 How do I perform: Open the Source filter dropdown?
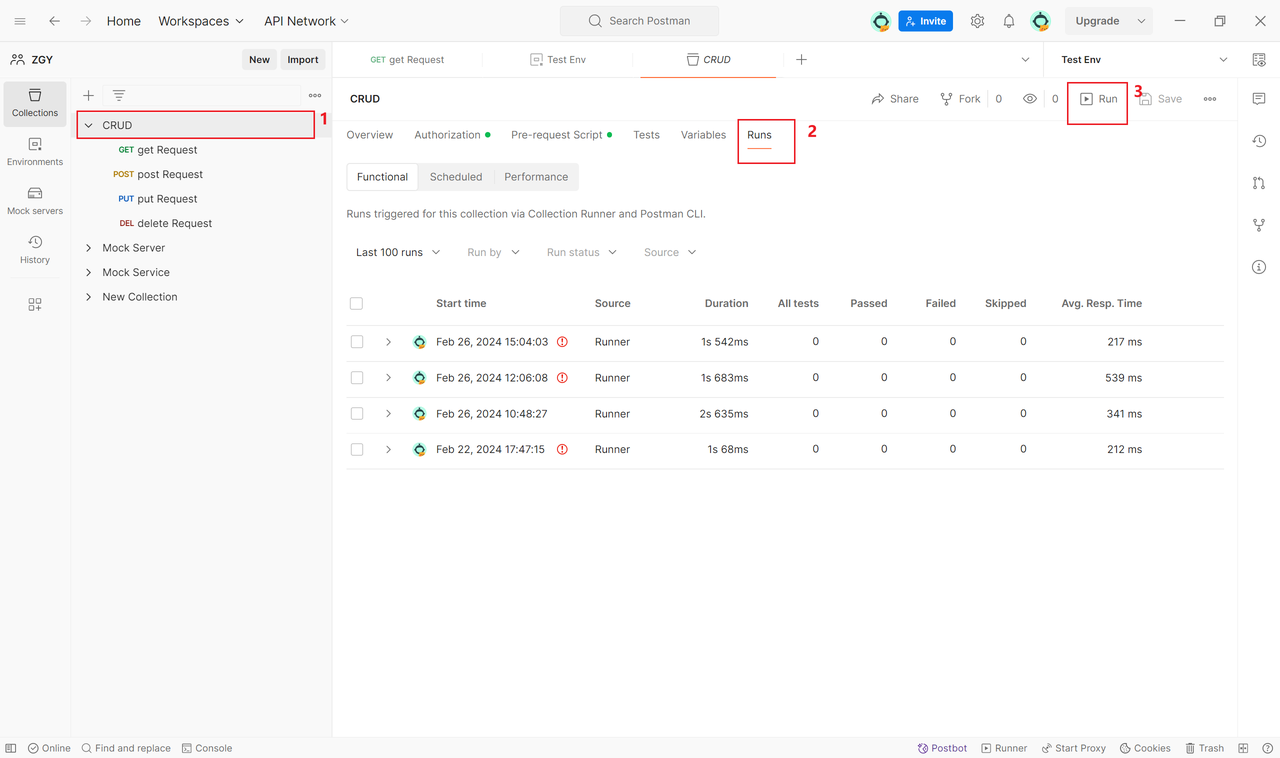[670, 252]
